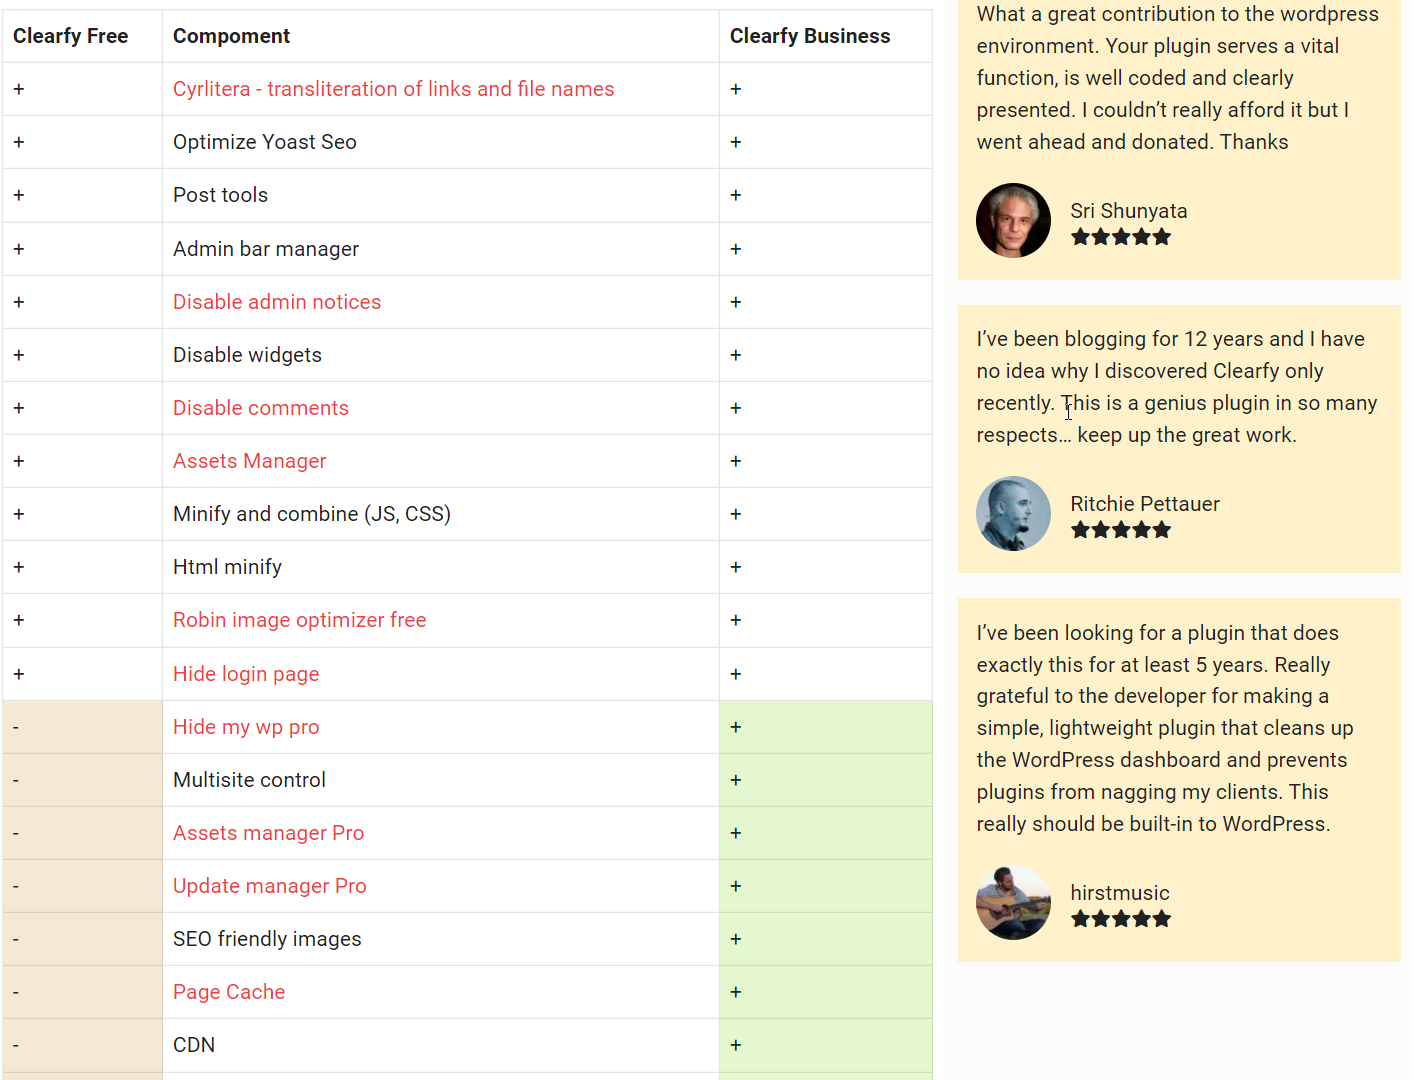Select the reviewer name Sri Shunyata
This screenshot has height=1080, width=1415.
(x=1129, y=211)
